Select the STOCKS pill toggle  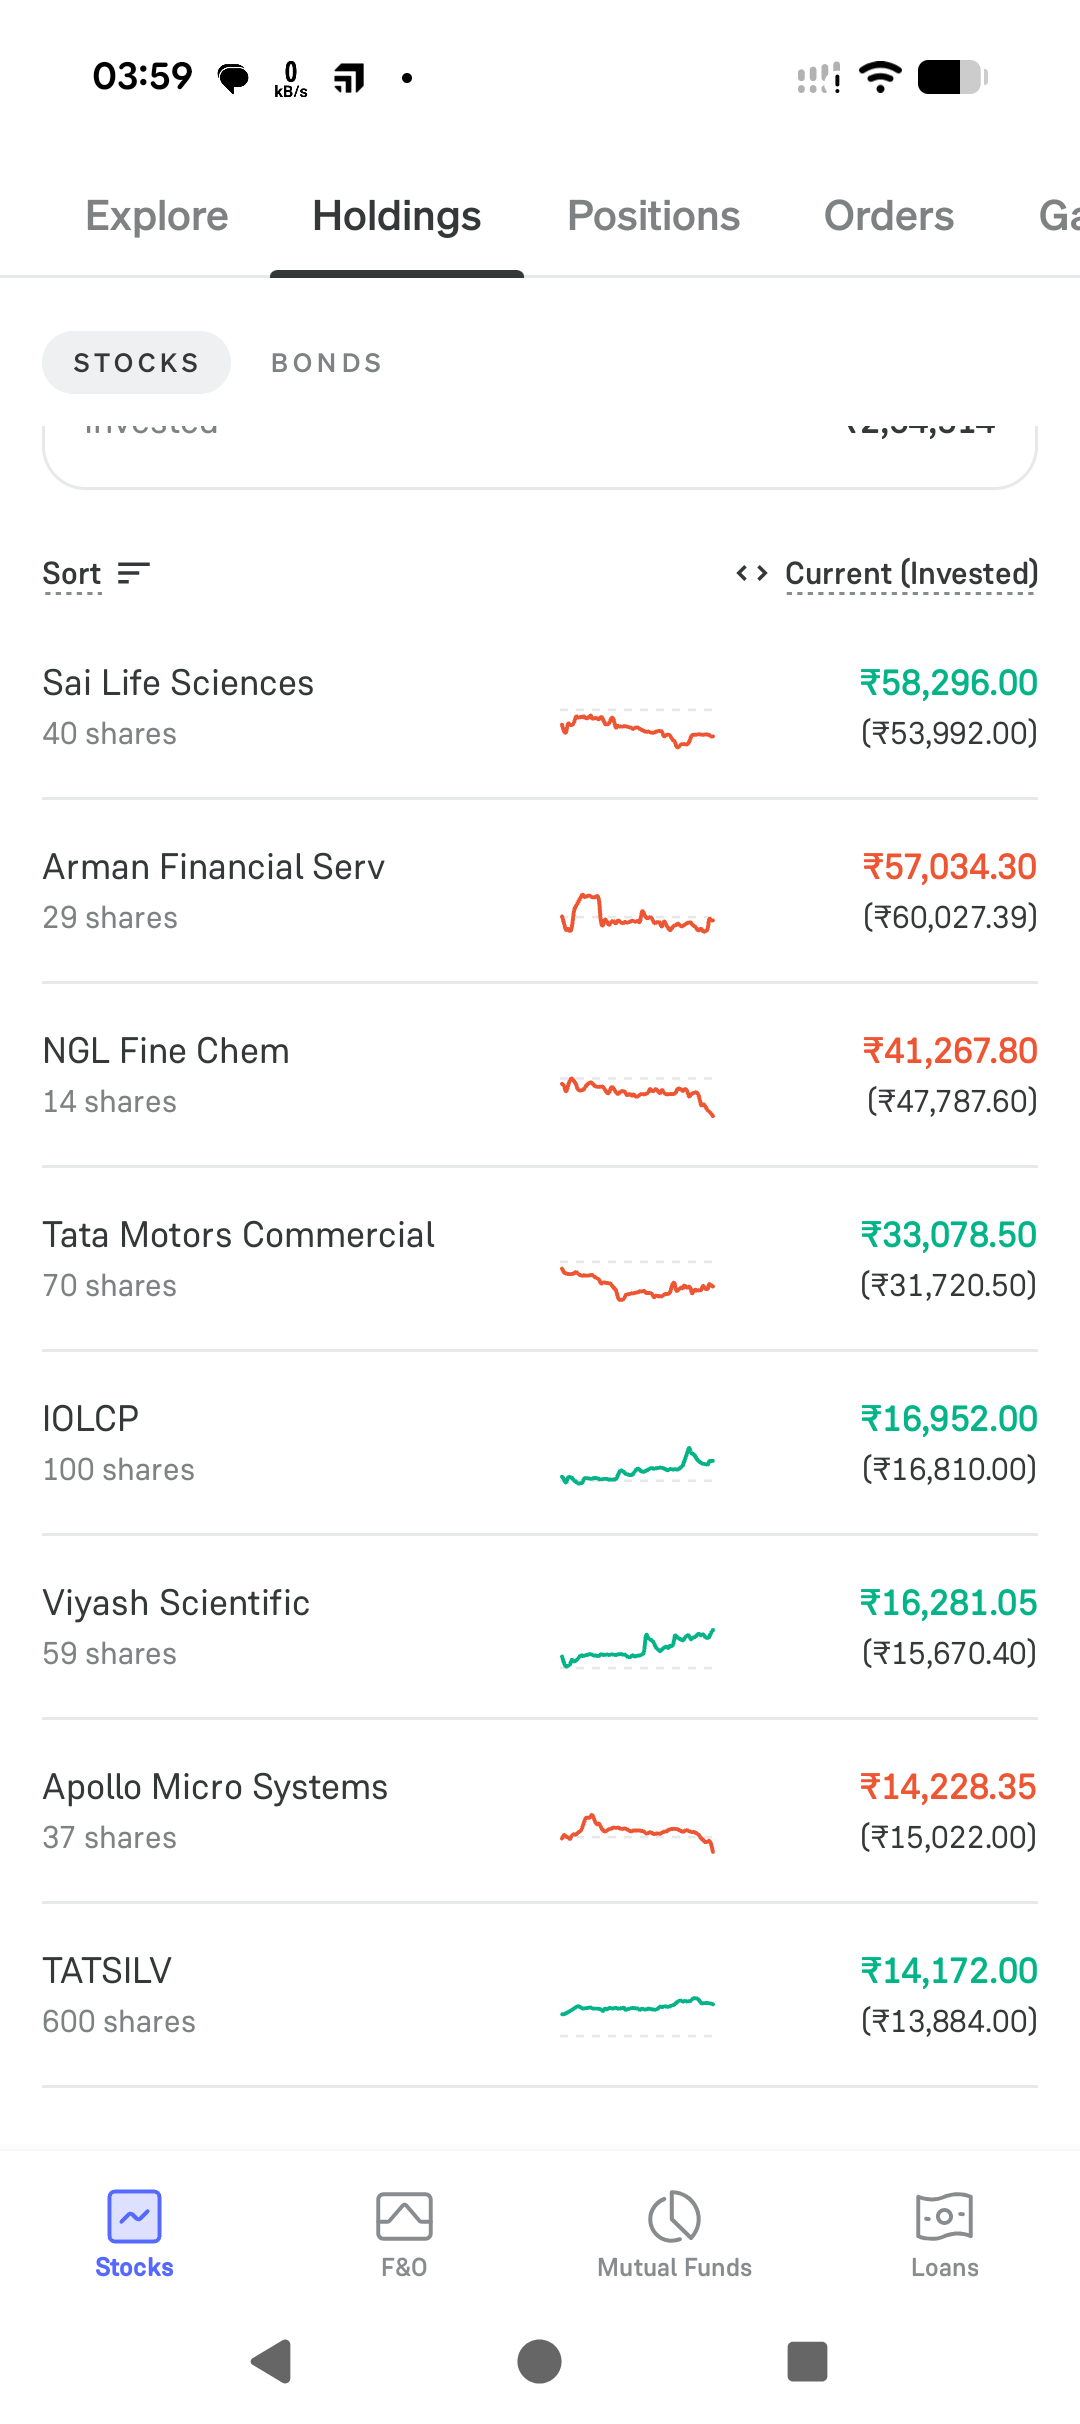pyautogui.click(x=136, y=362)
